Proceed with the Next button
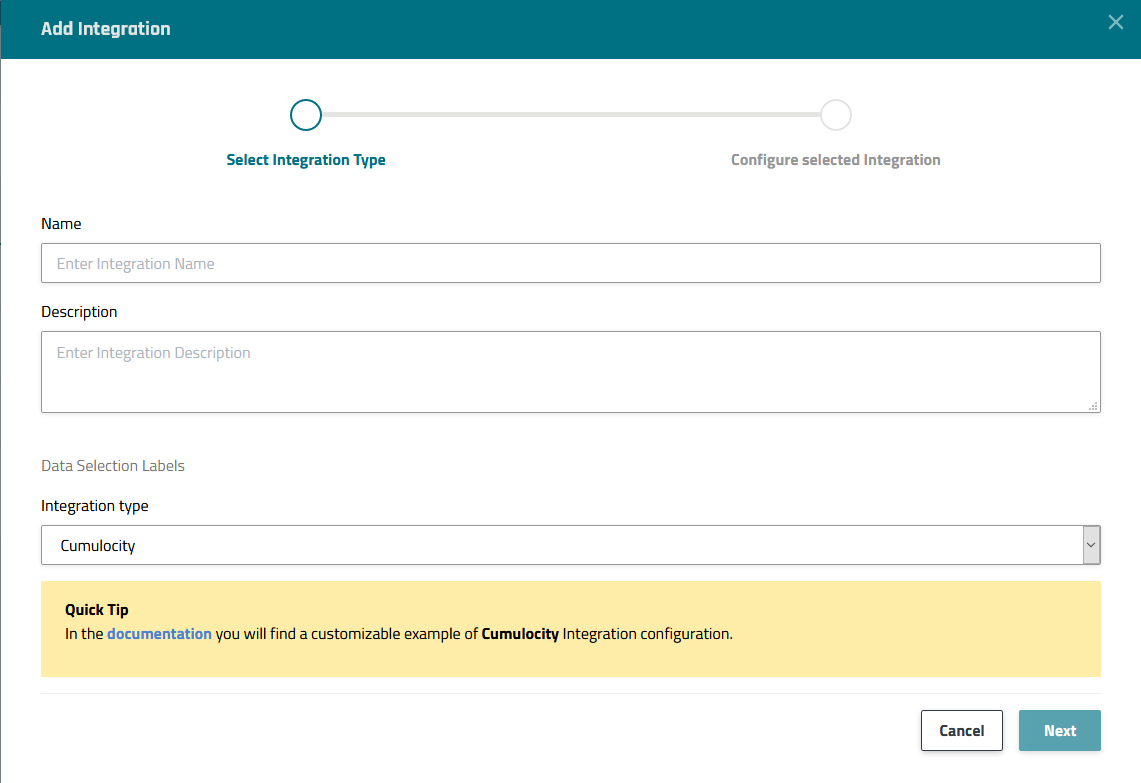The width and height of the screenshot is (1141, 783). pos(1059,731)
